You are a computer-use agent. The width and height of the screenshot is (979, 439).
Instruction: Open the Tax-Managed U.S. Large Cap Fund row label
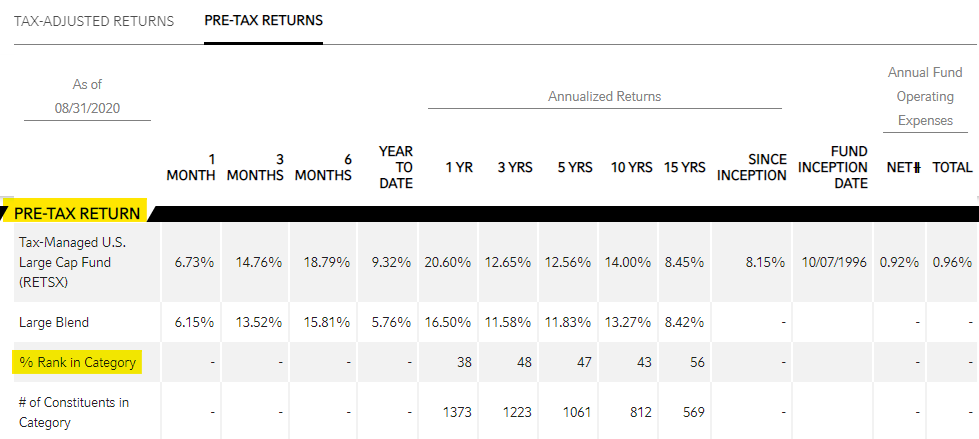[x=72, y=262]
